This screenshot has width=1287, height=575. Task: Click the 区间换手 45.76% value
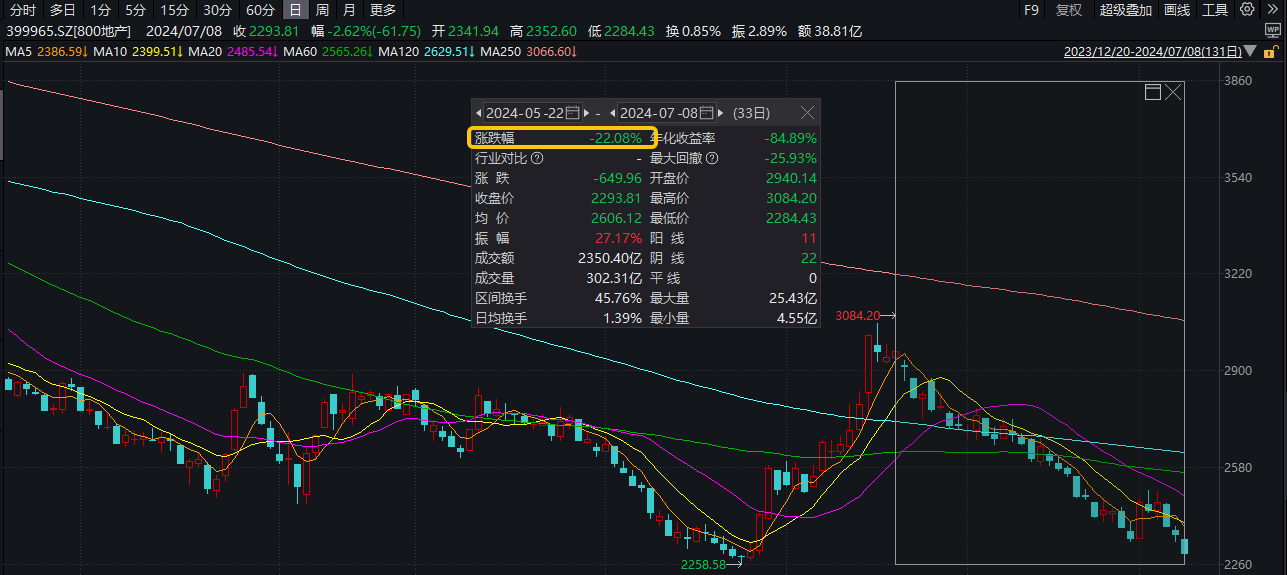(619, 298)
